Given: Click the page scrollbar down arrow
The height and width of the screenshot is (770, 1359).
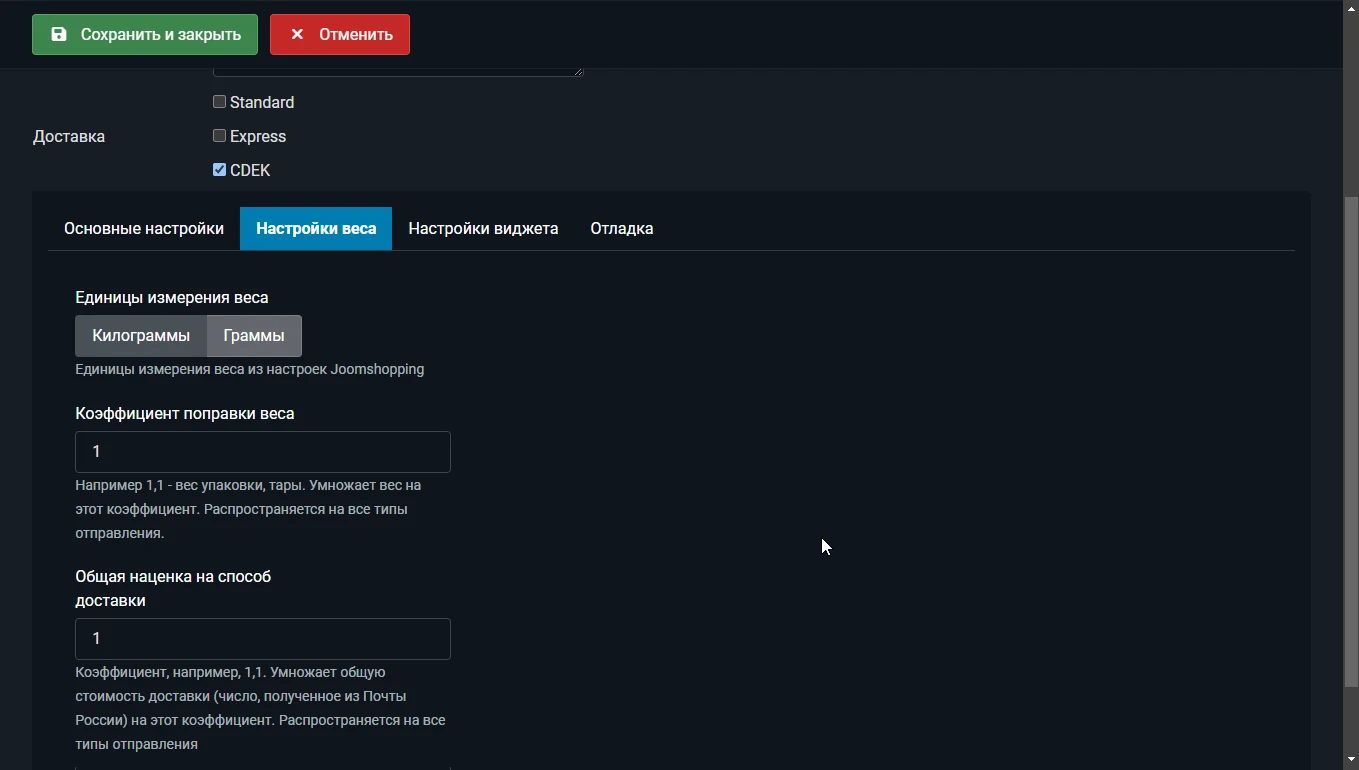Looking at the screenshot, I should tap(1350, 760).
